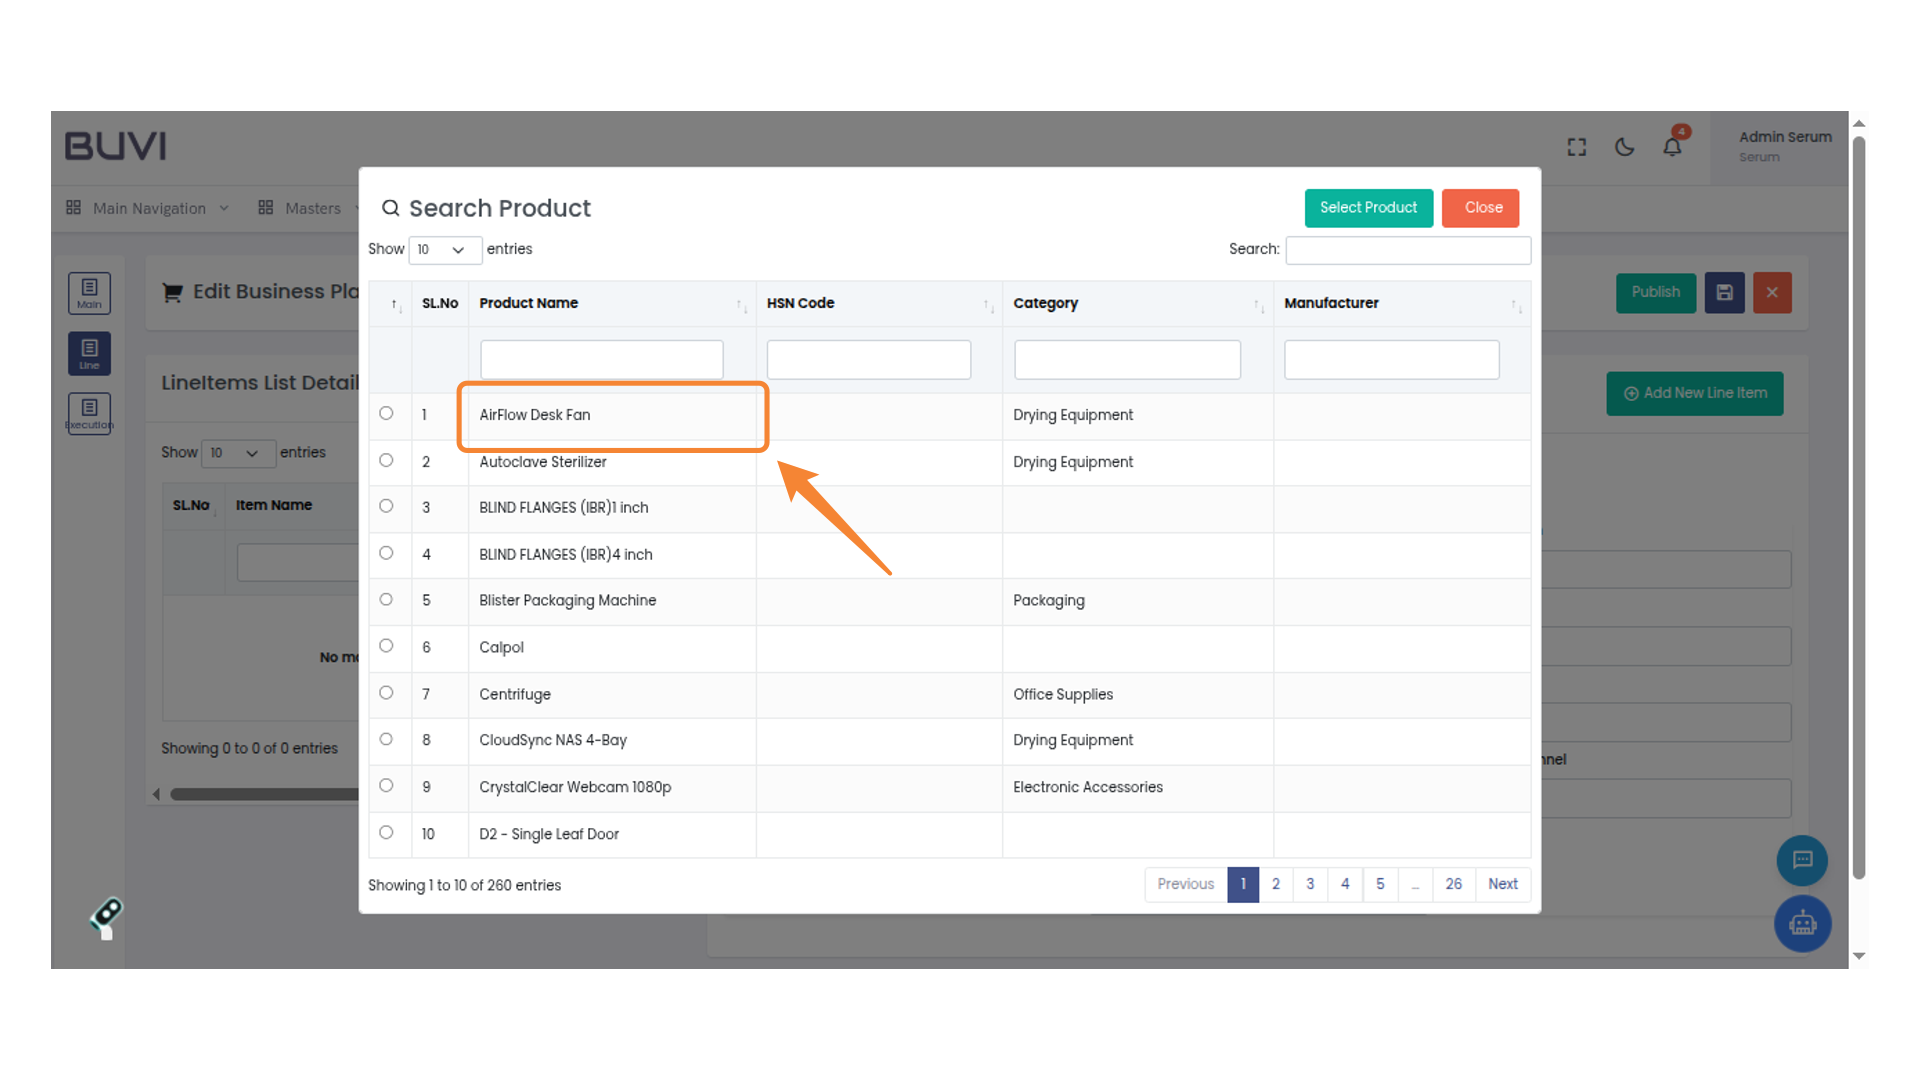Click the Select Product button
The image size is (1920, 1080).
coord(1368,208)
